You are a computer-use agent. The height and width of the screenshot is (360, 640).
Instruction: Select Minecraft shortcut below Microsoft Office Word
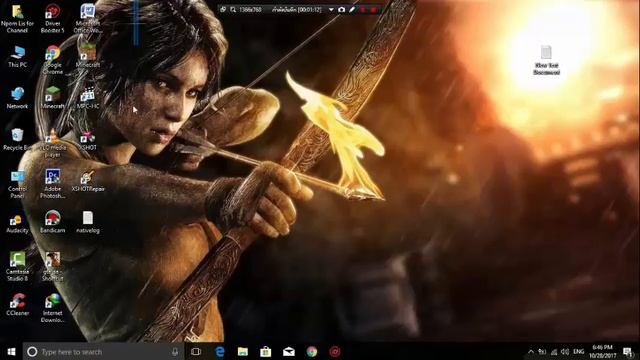click(x=87, y=56)
